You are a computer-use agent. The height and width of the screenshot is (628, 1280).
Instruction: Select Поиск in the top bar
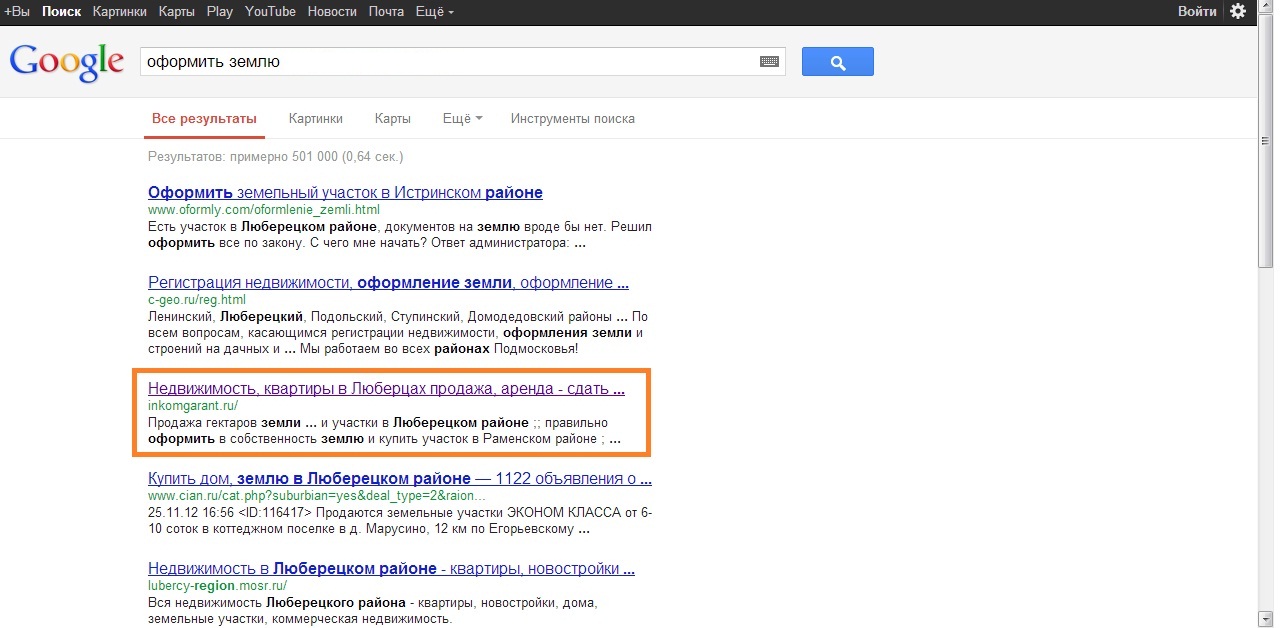click(61, 11)
